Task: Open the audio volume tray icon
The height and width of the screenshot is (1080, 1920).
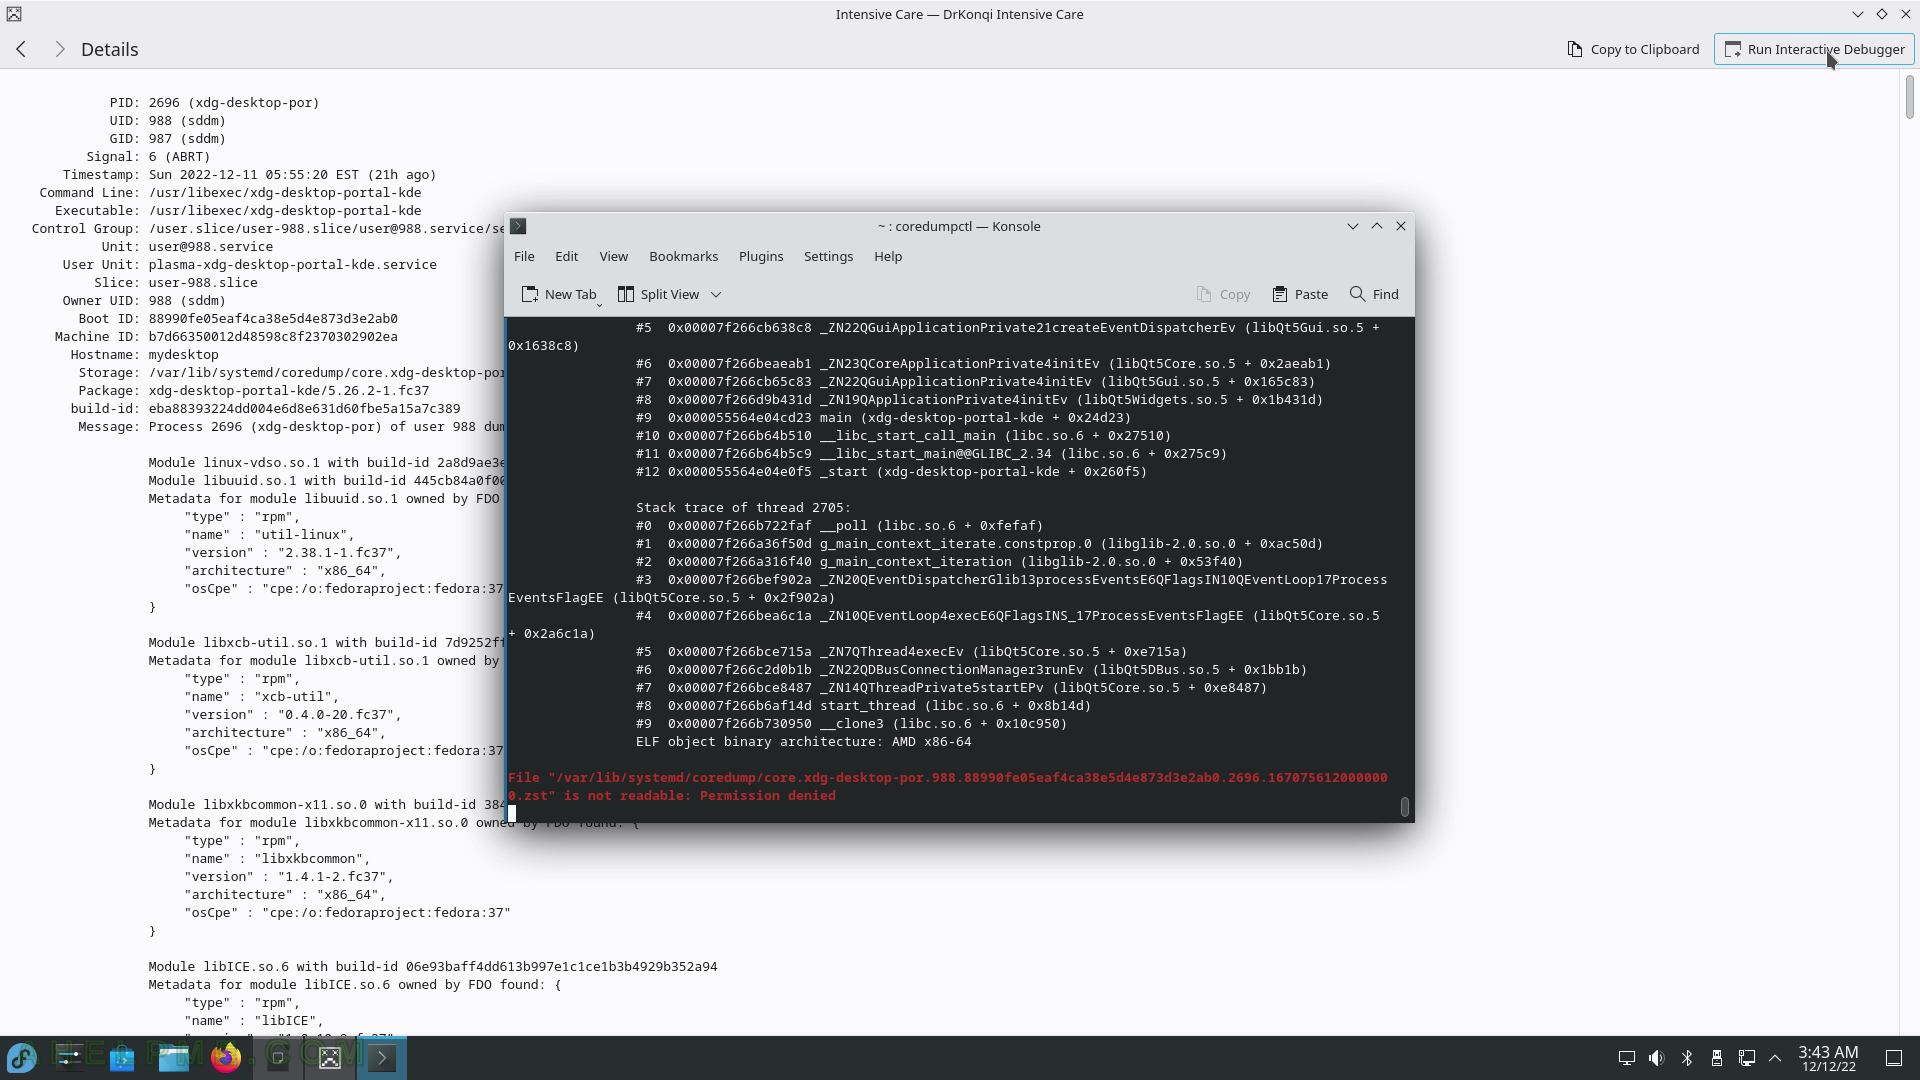Action: [1657, 1058]
